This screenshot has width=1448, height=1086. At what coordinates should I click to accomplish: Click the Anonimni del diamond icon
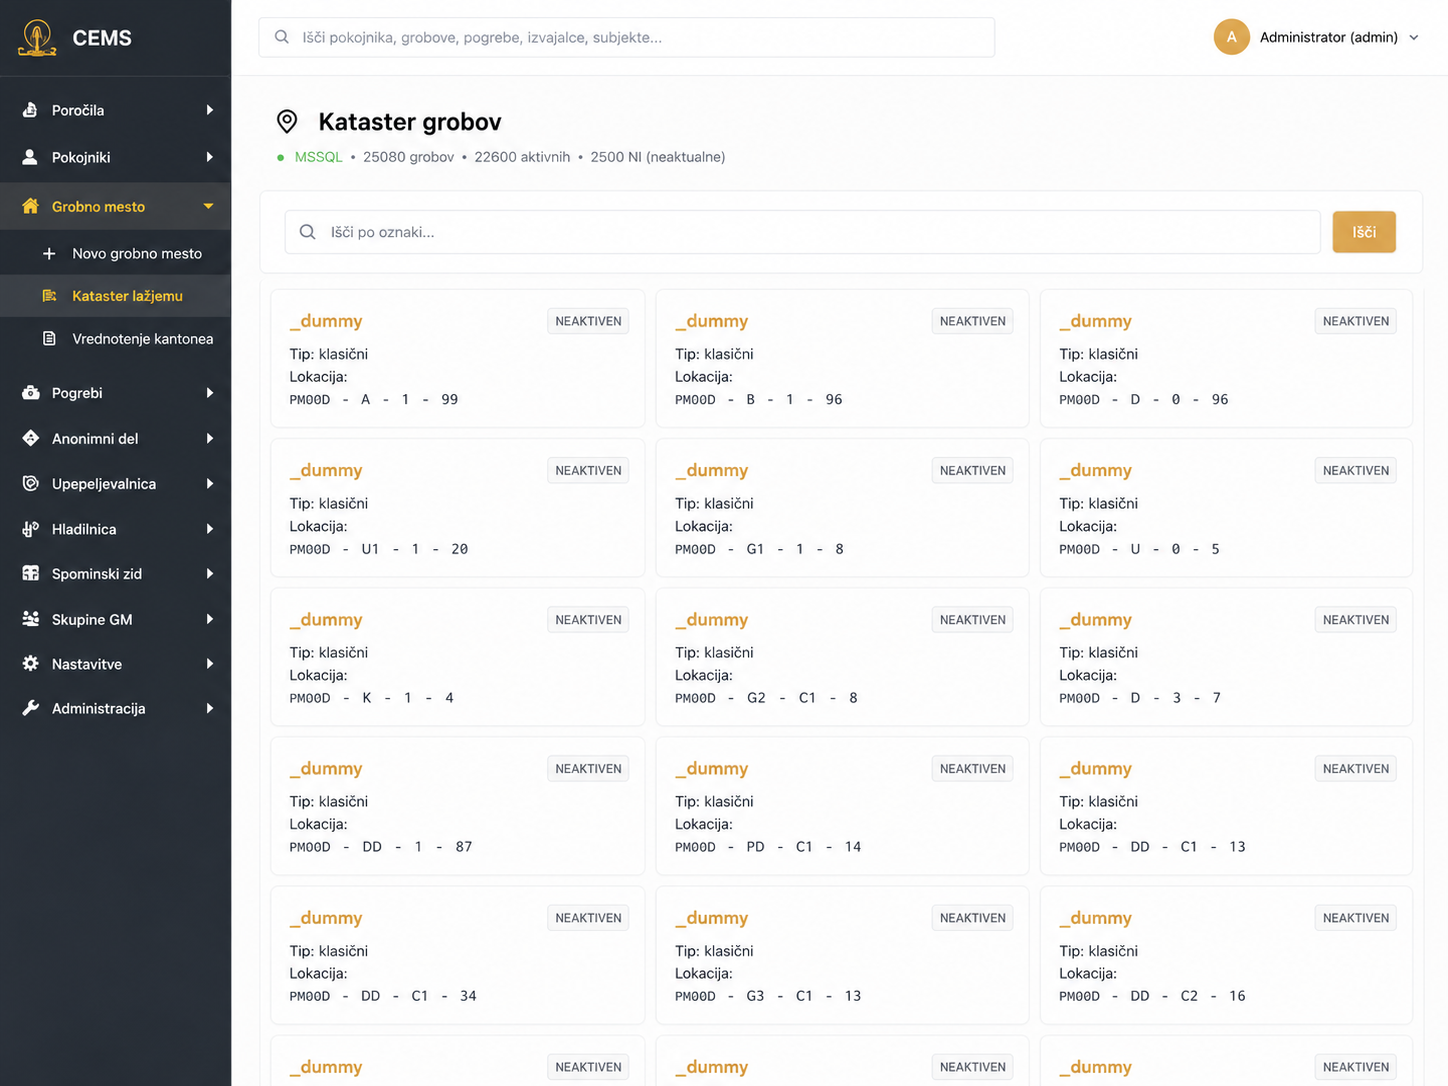[x=30, y=438]
